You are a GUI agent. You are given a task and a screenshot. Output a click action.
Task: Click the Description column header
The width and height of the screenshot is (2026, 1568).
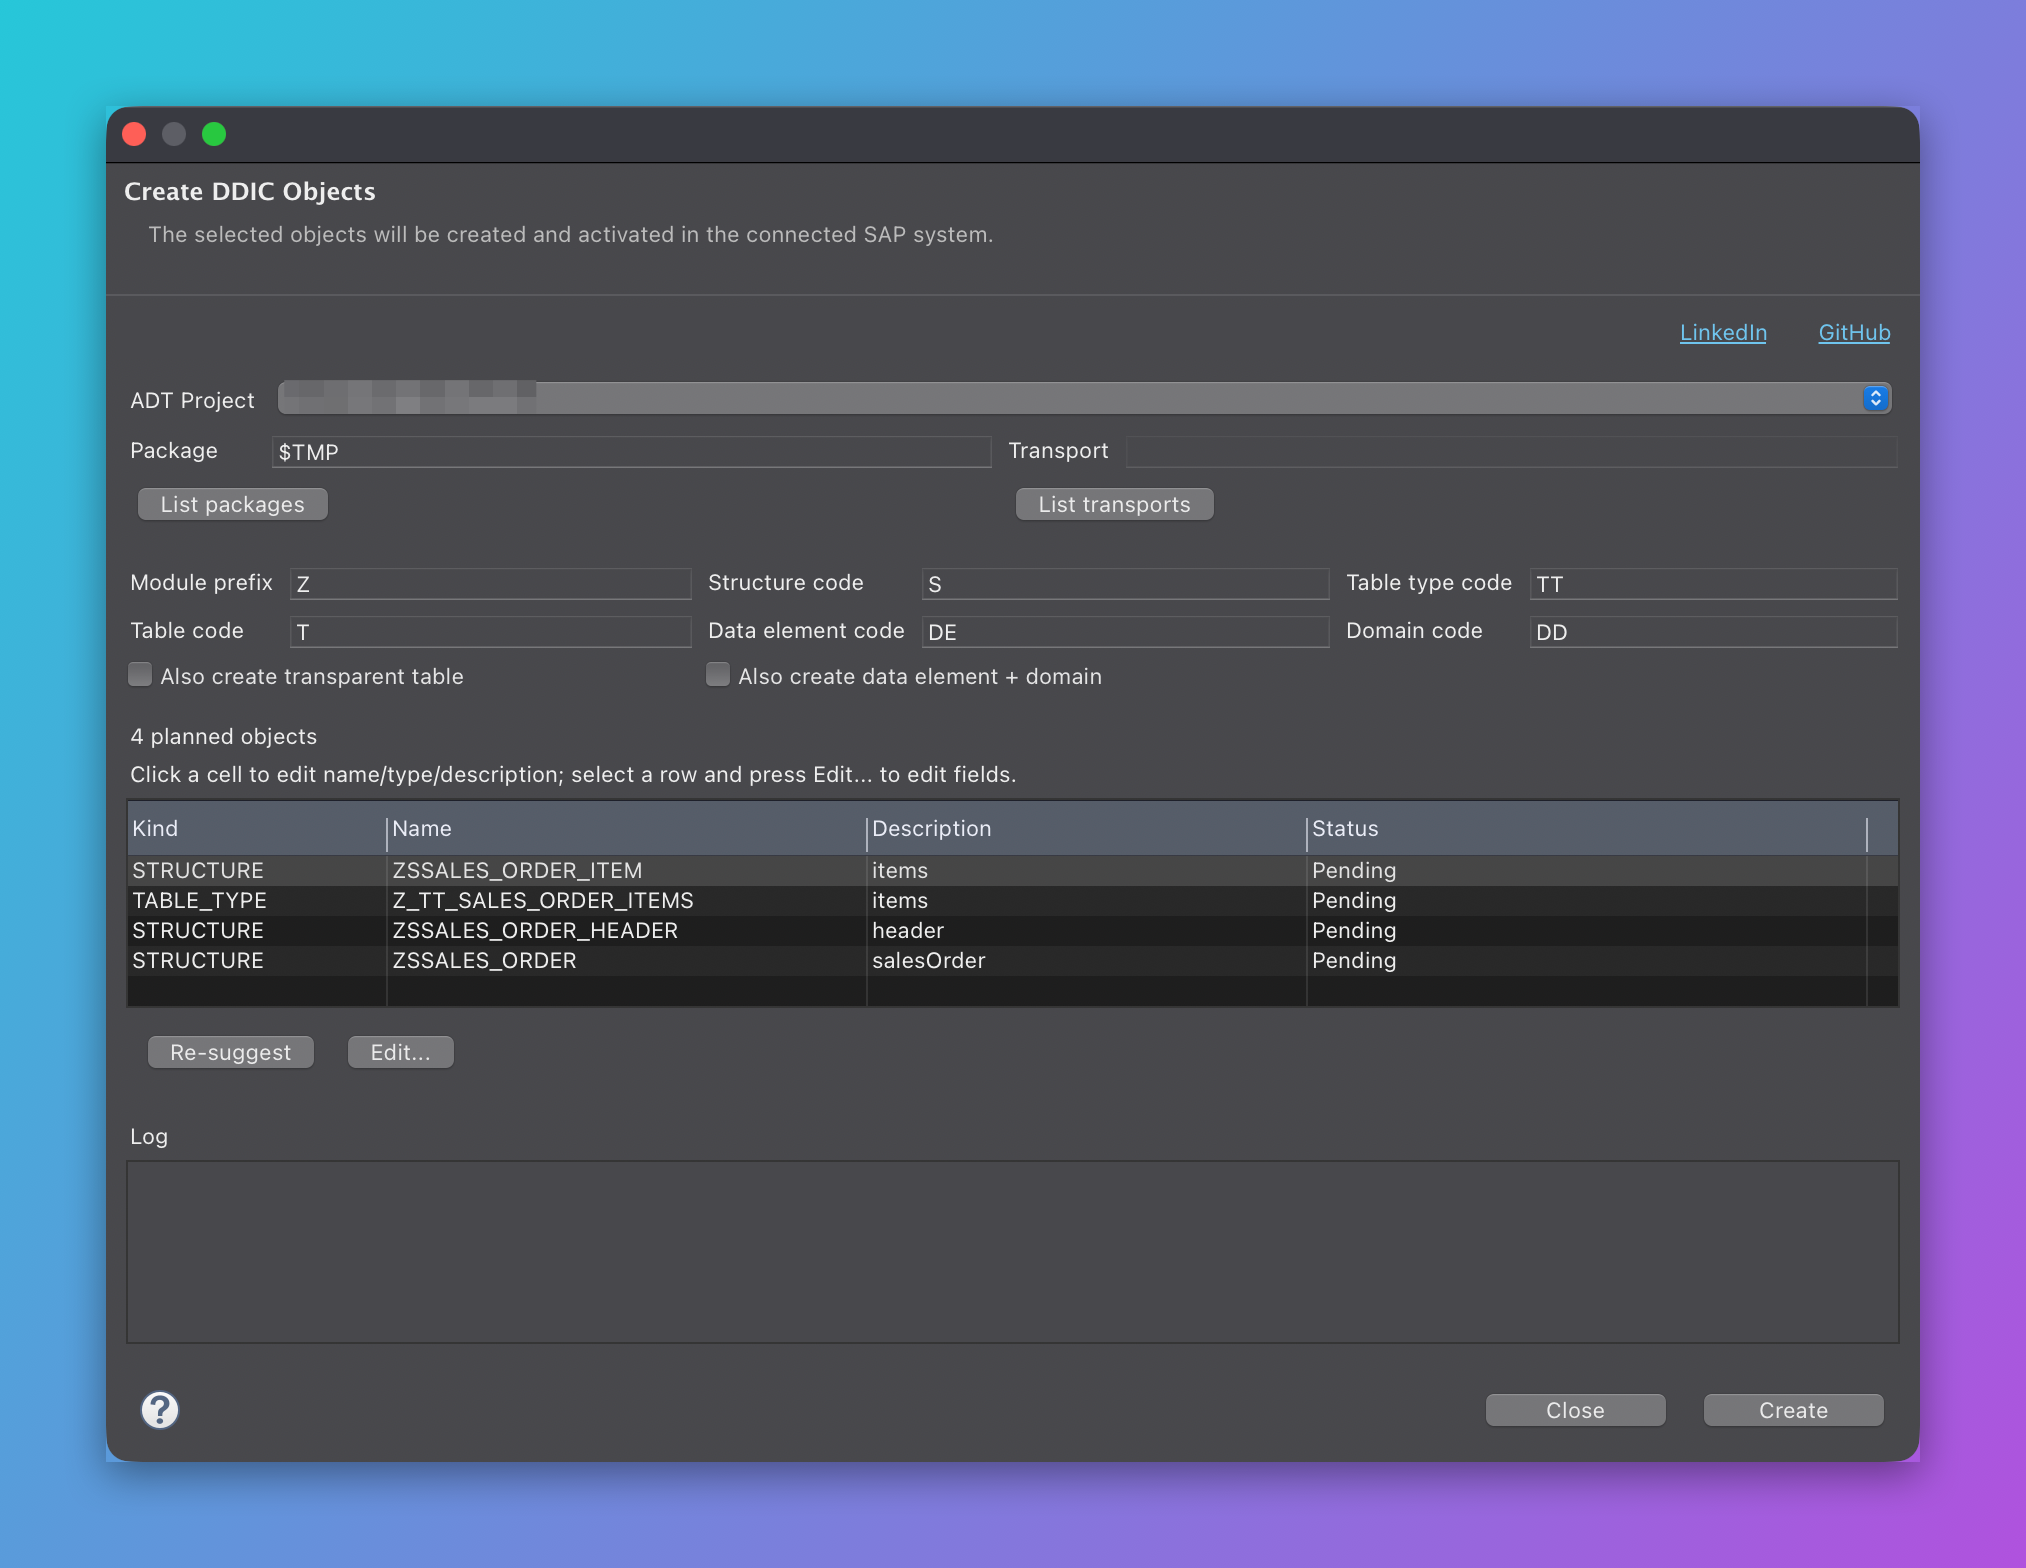click(1086, 829)
